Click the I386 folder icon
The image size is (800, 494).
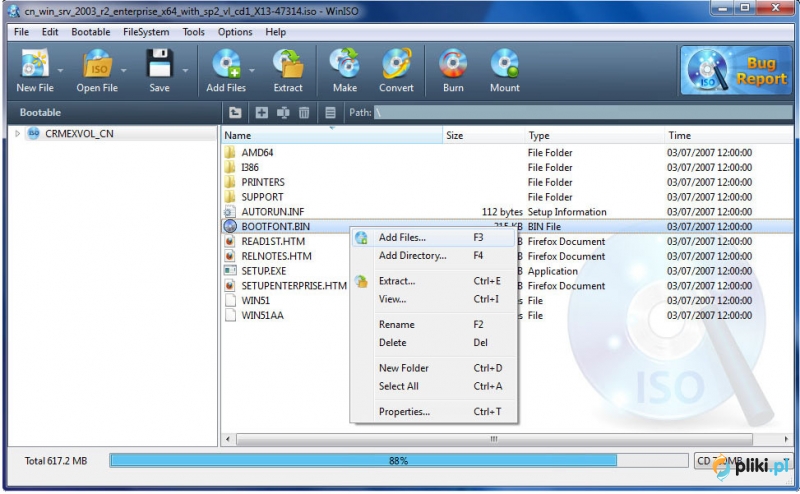point(230,167)
